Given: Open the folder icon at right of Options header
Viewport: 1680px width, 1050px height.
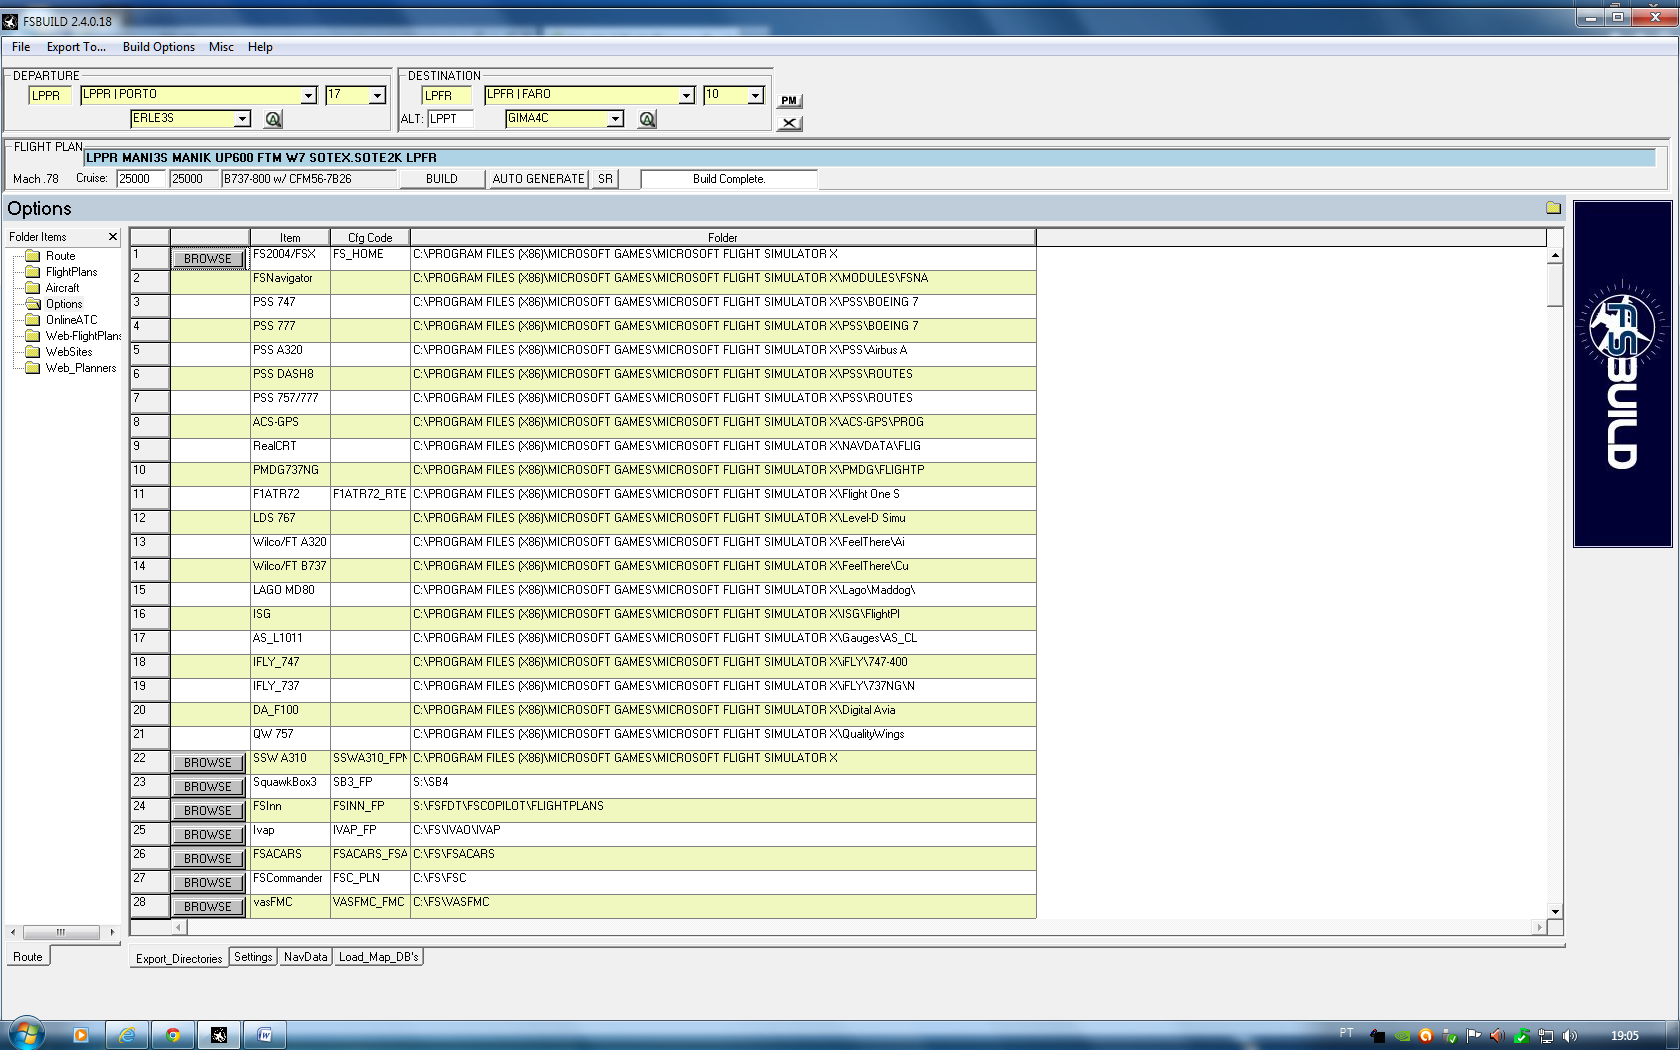Looking at the screenshot, I should (1553, 208).
